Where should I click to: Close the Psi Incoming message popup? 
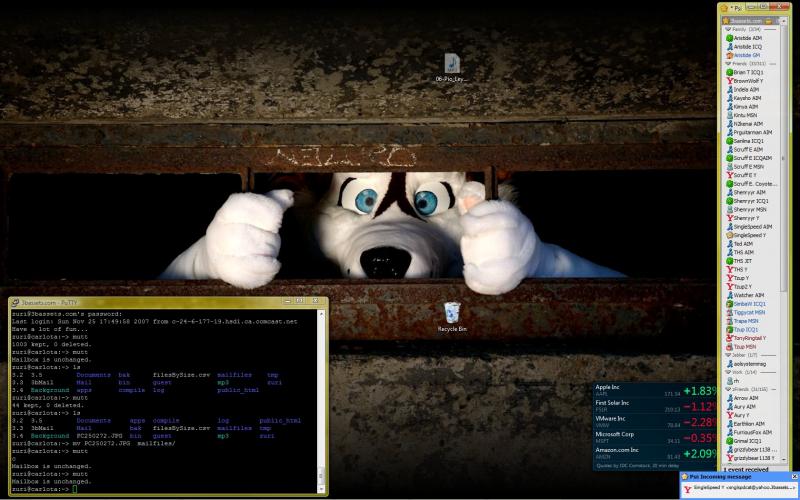click(x=793, y=477)
